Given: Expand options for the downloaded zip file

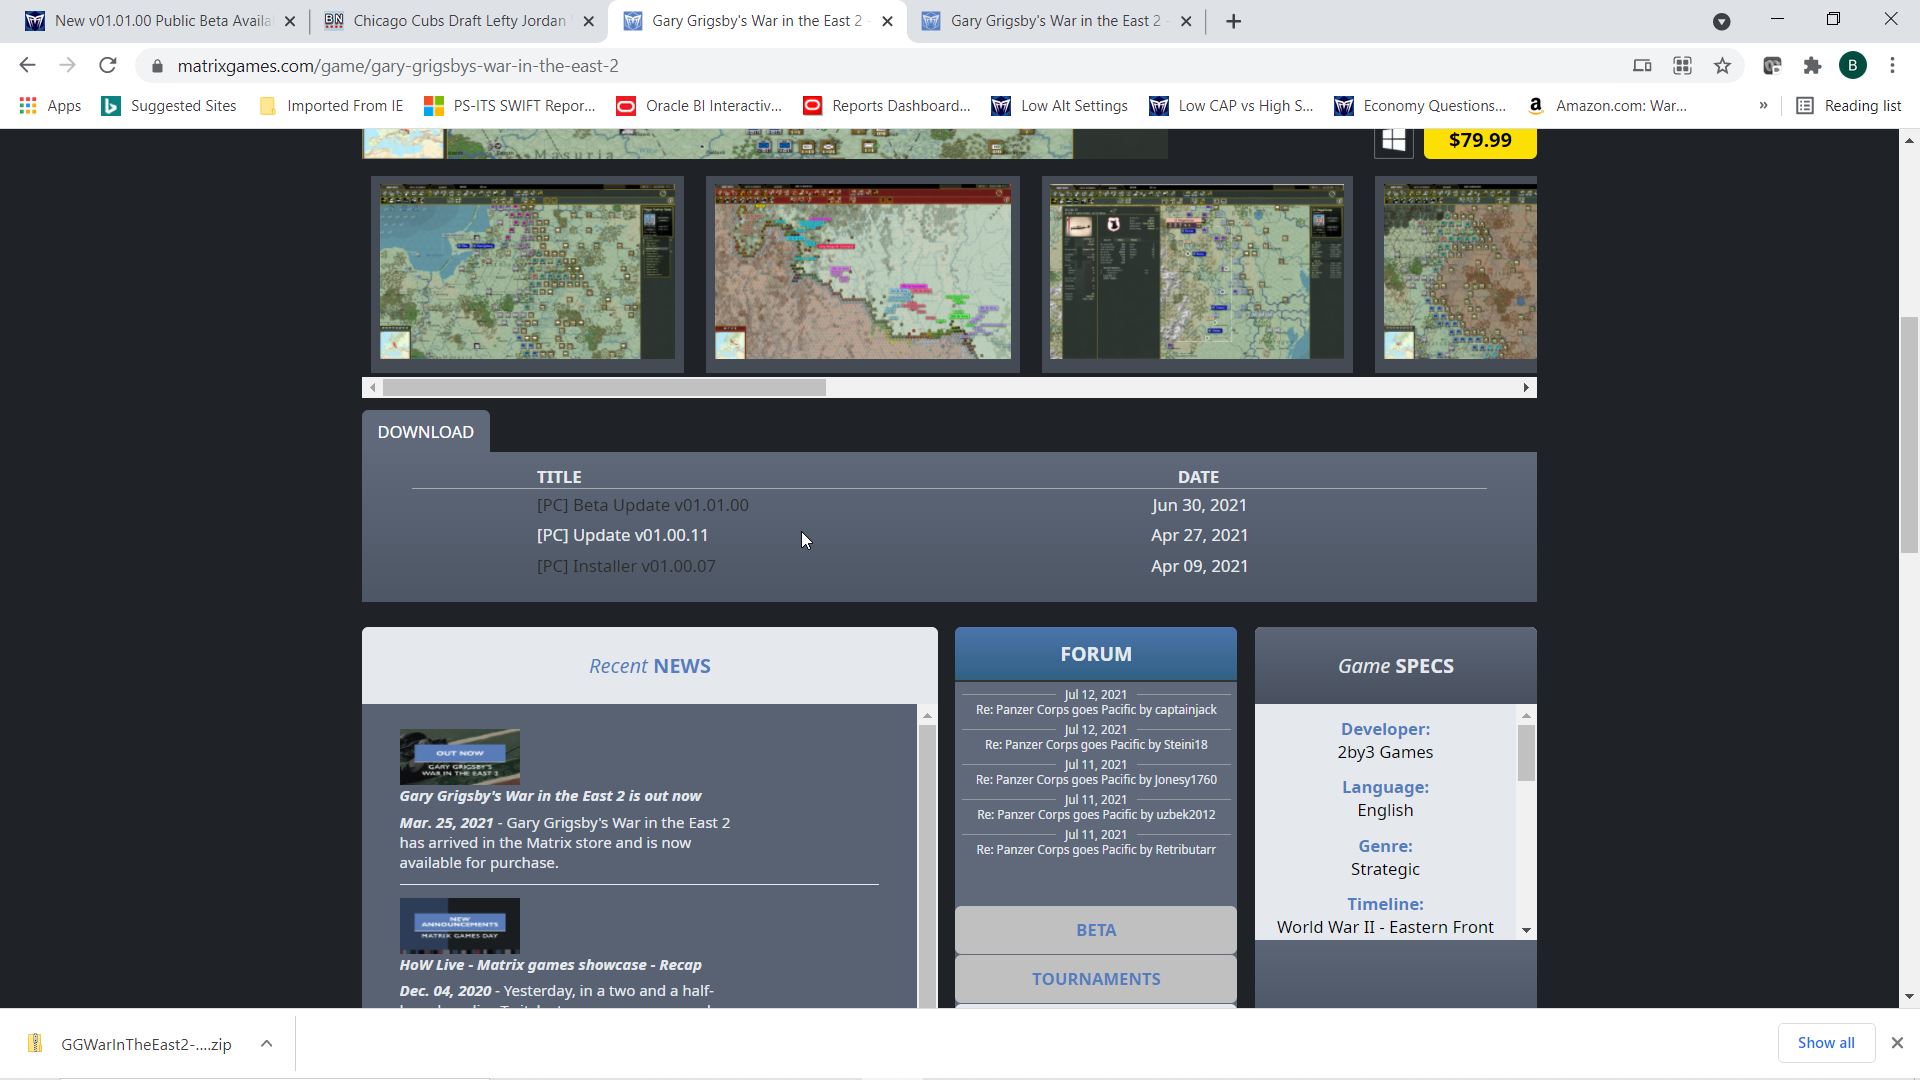Looking at the screenshot, I should click(266, 1044).
